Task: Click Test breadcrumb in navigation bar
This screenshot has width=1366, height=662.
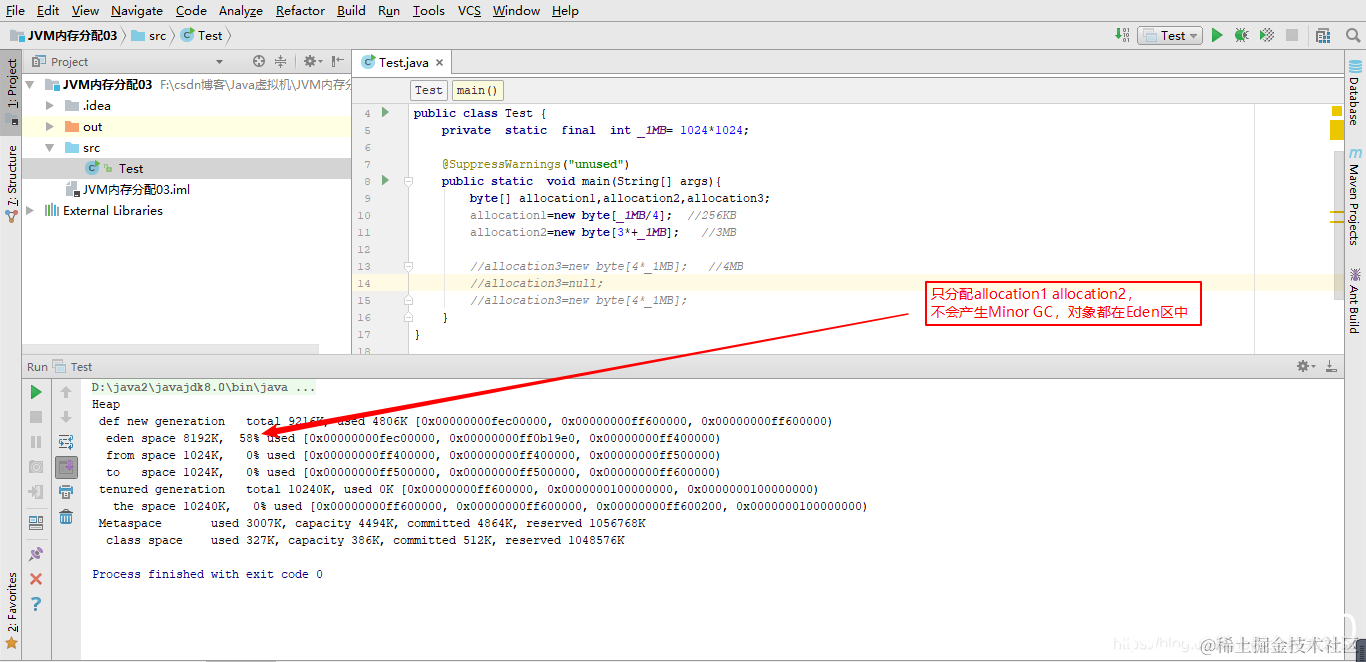Action: [203, 35]
